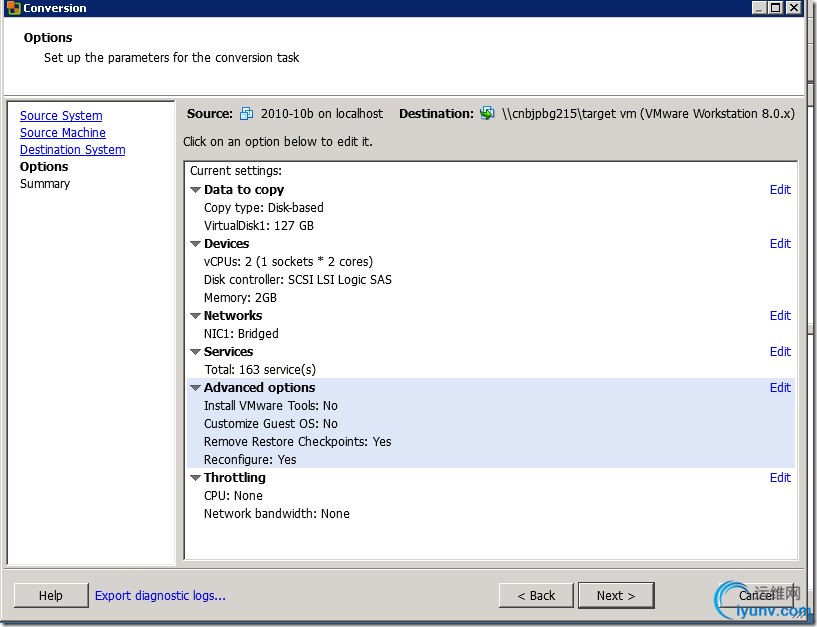The height and width of the screenshot is (627, 817).
Task: Click the Devices heading
Action: (x=227, y=243)
